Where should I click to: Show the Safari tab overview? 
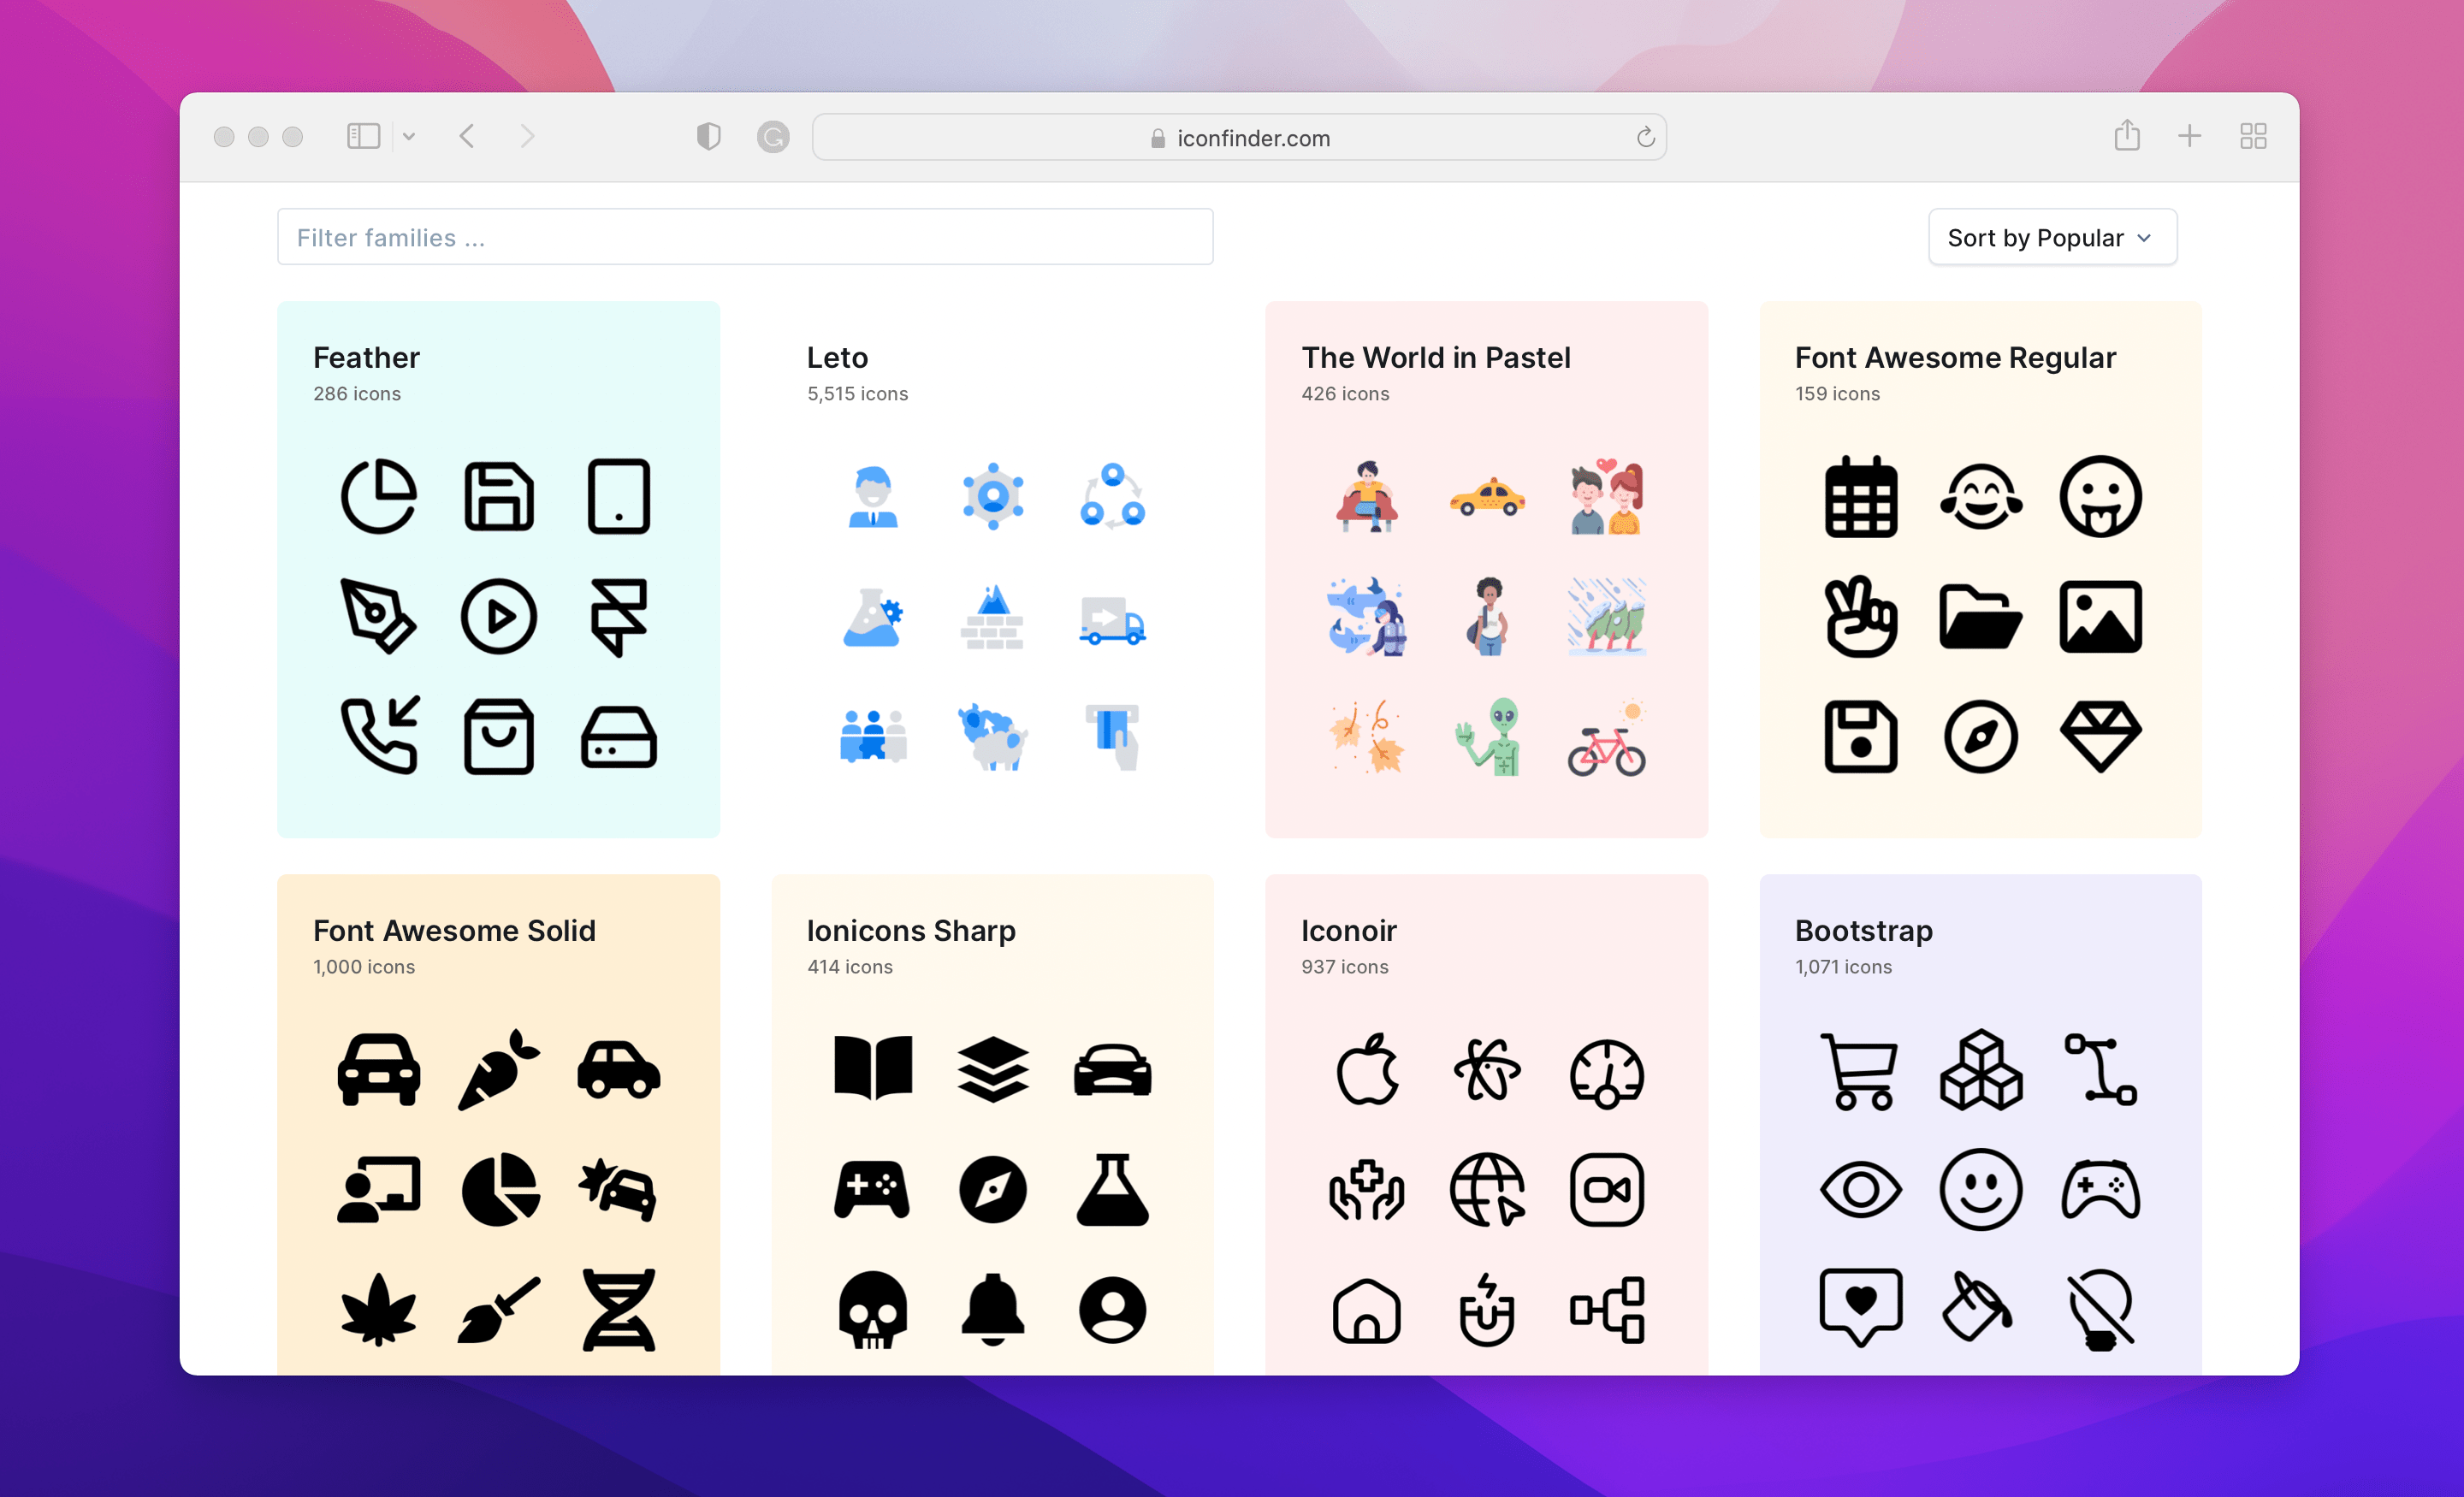(2253, 137)
